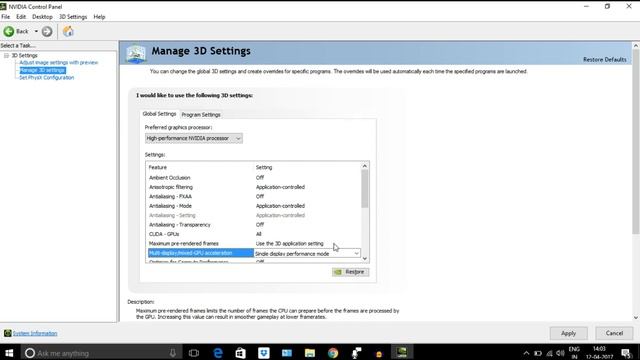Open Preferred graphics processor dropdown
The image size is (640, 360).
pos(193,138)
